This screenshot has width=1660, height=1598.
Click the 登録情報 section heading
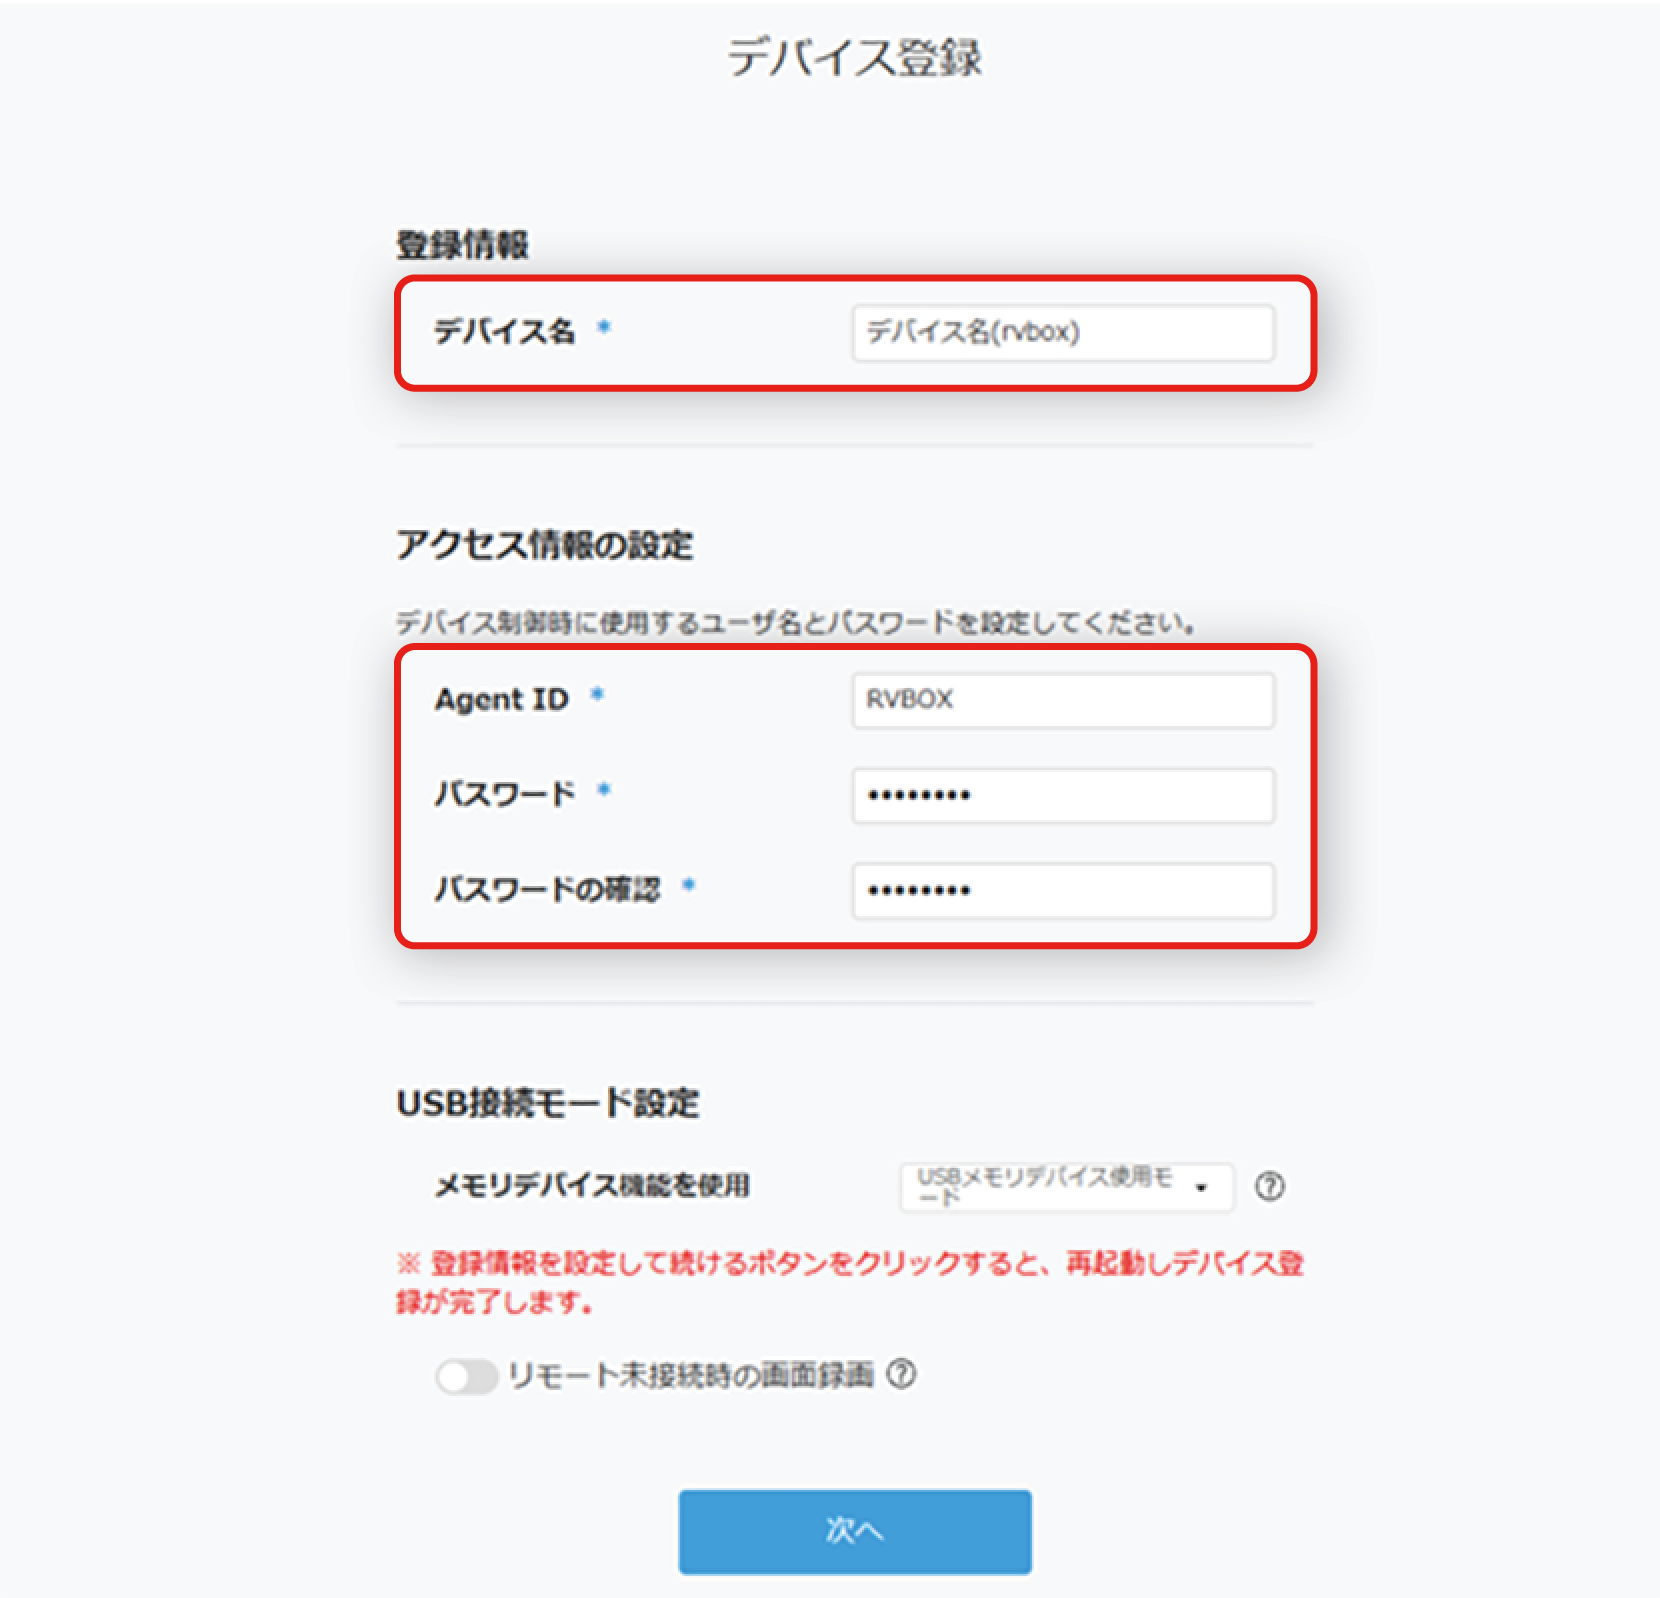point(462,245)
